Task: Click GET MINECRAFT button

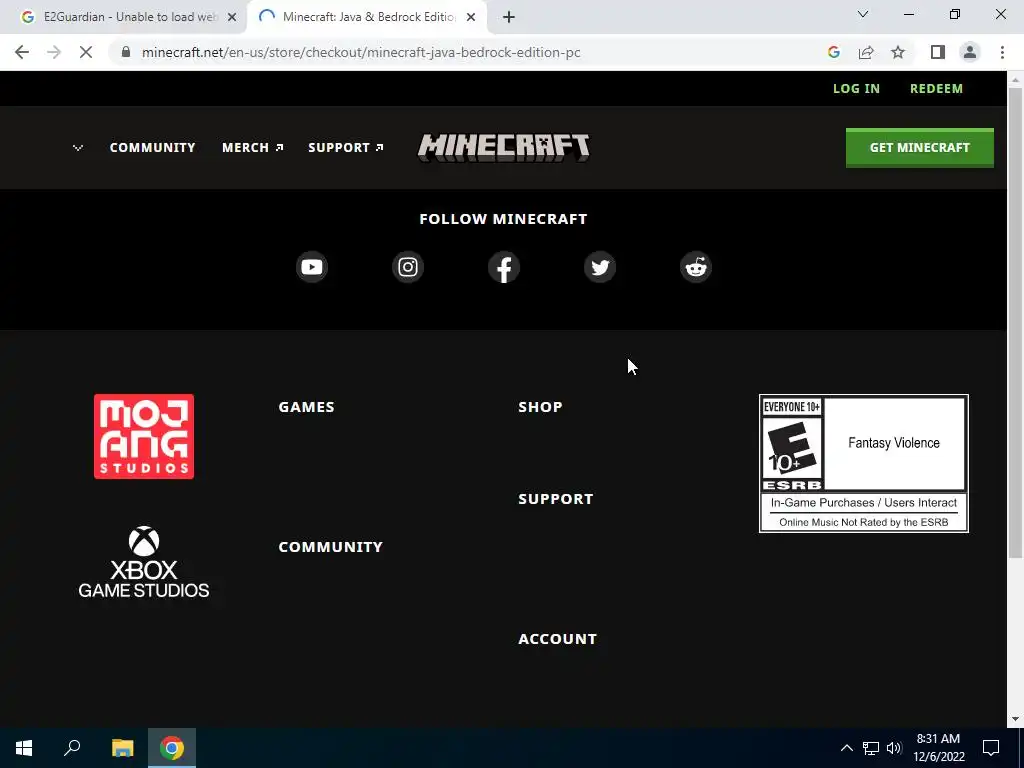Action: point(920,148)
